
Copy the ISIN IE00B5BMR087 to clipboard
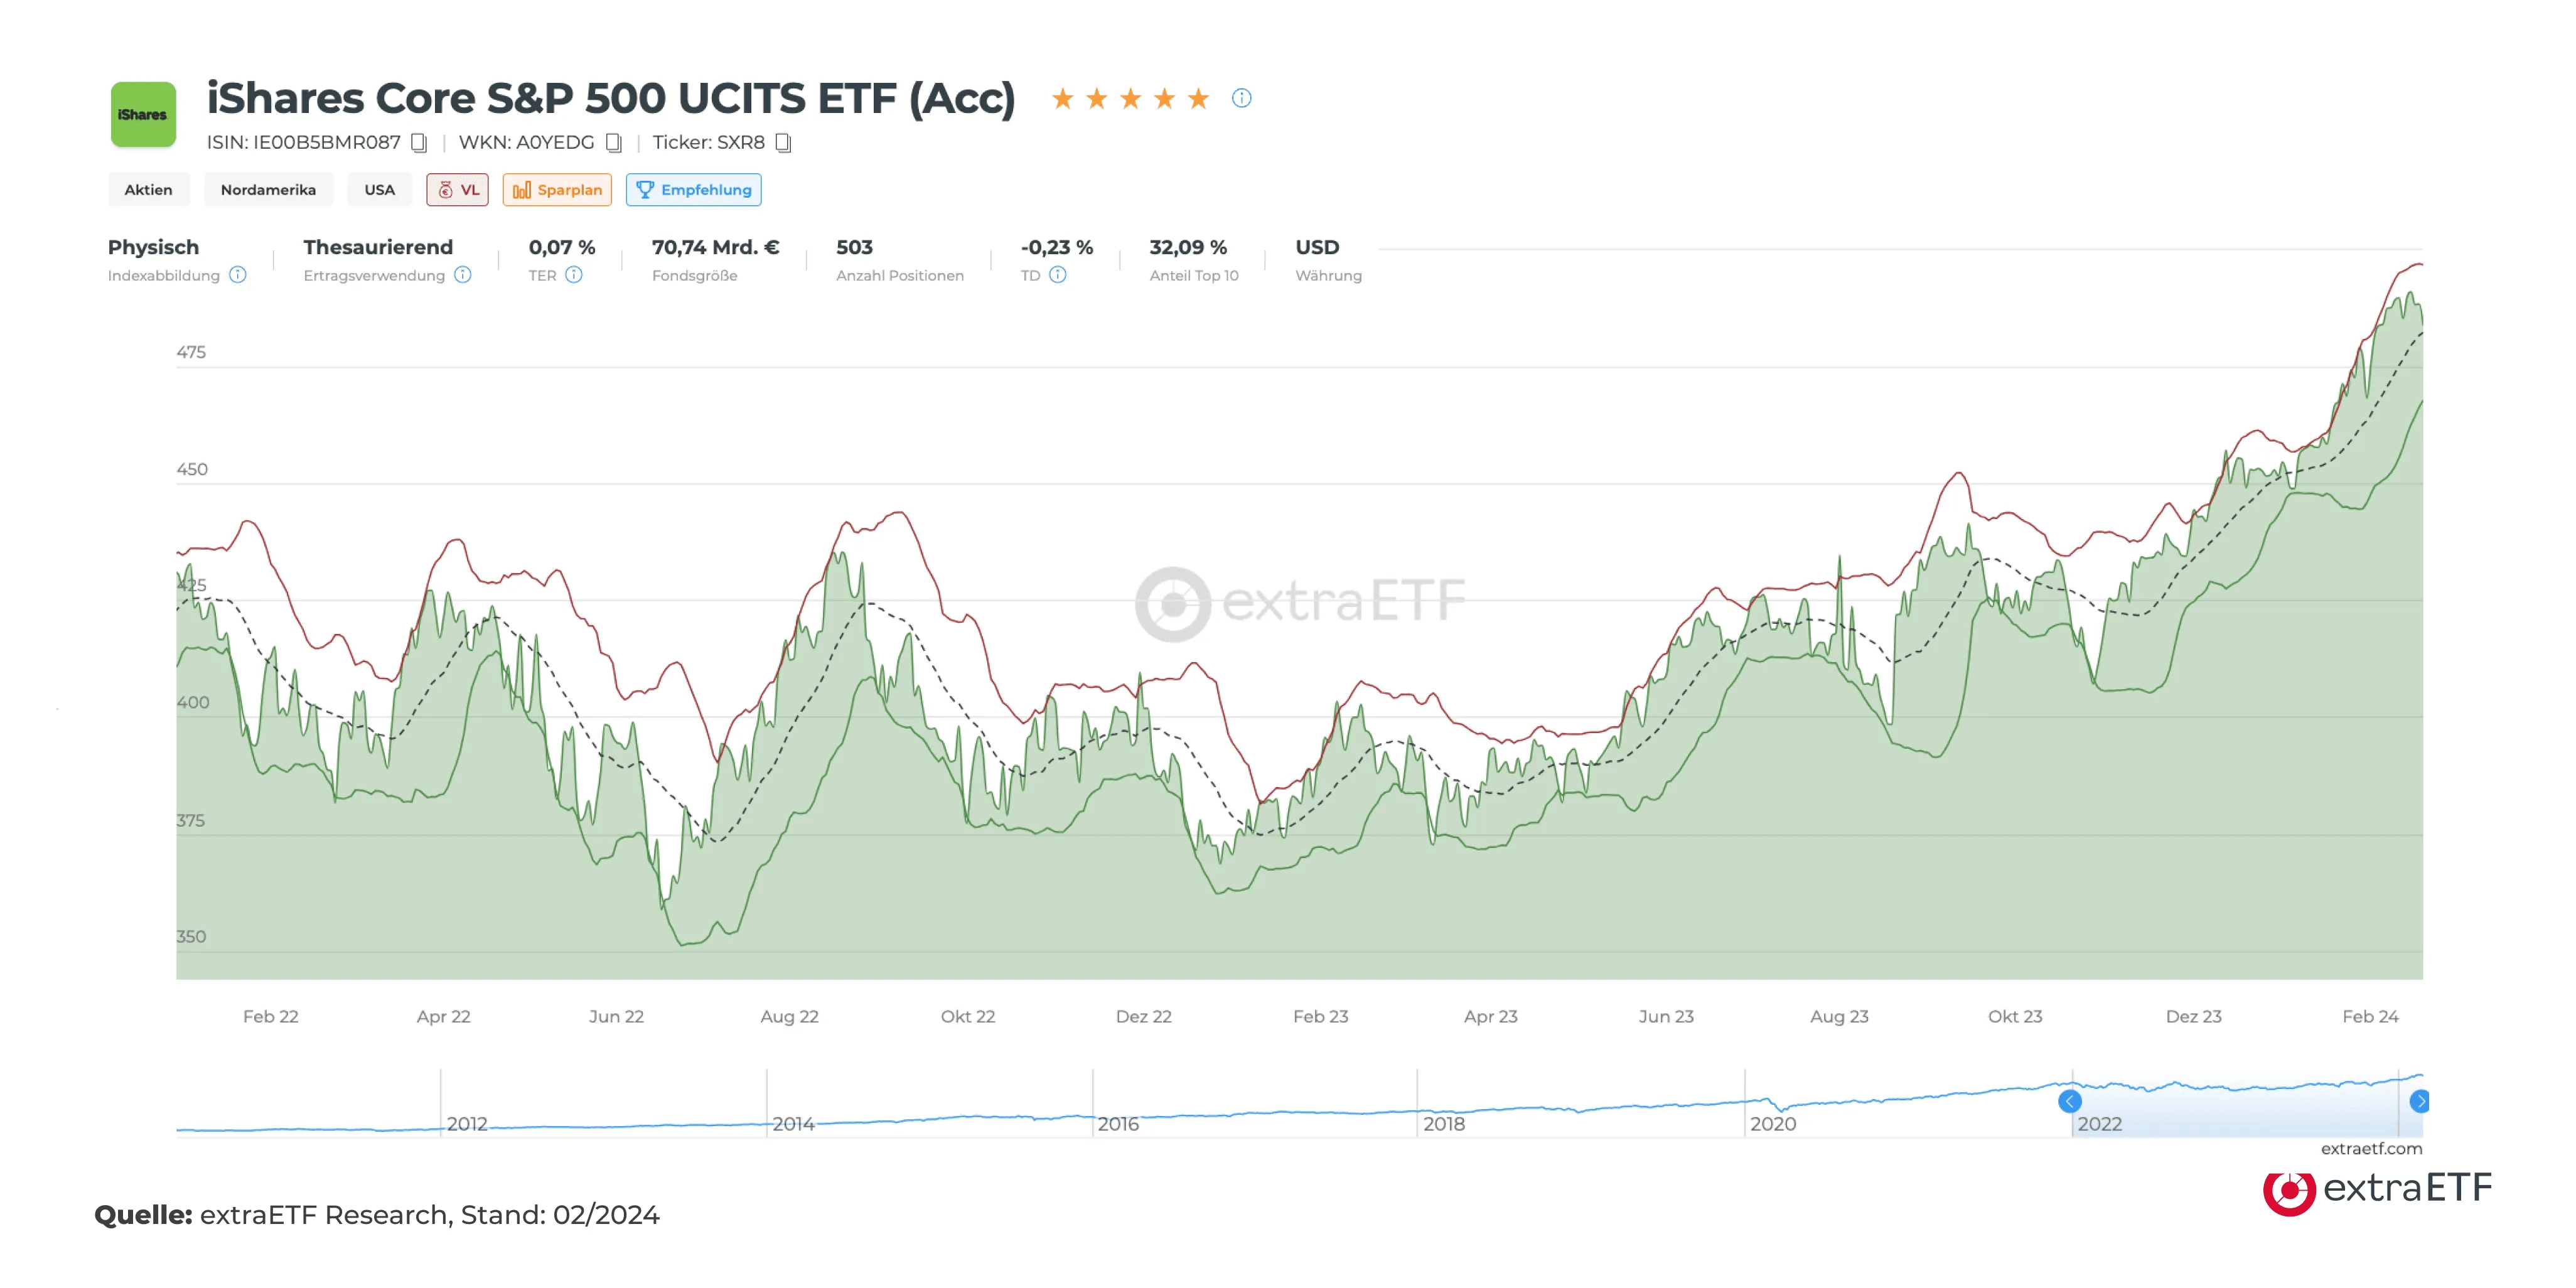[x=419, y=143]
